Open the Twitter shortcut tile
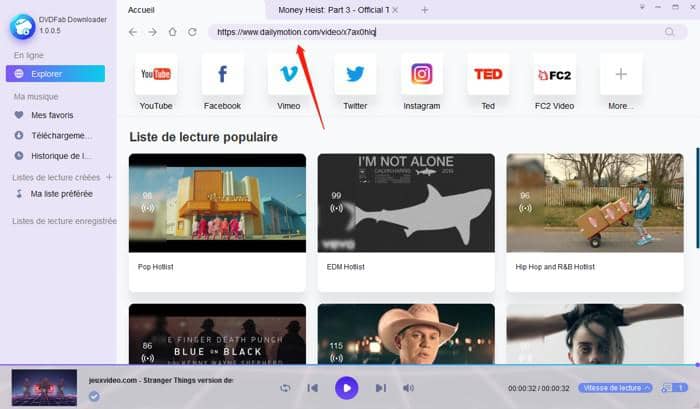700x409 pixels. tap(355, 74)
